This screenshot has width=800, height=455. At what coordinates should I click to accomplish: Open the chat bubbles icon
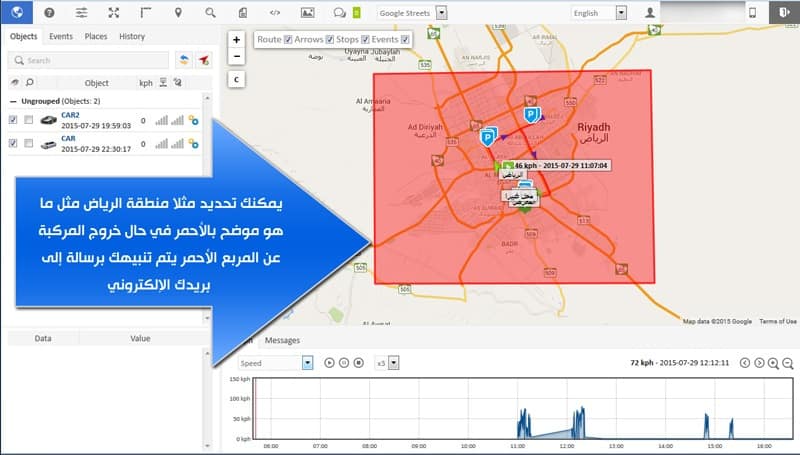point(339,13)
